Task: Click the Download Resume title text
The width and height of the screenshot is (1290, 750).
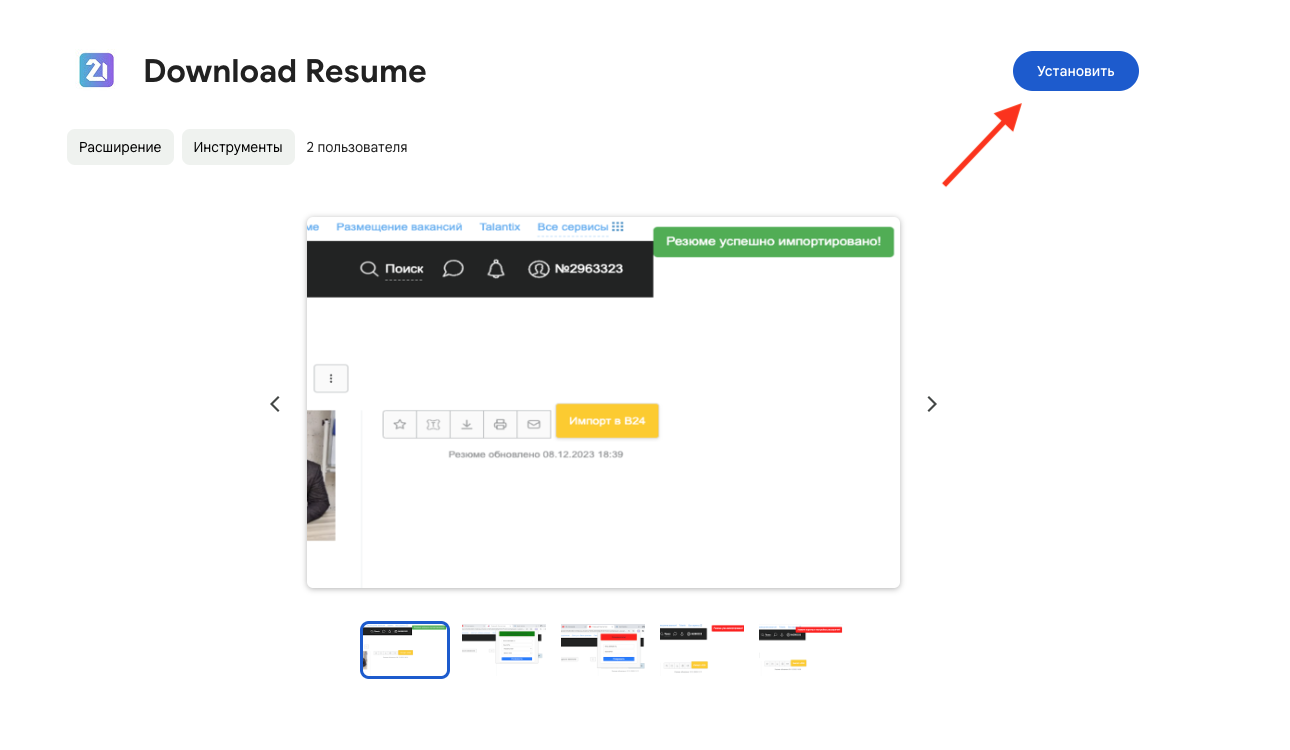Action: coord(285,71)
